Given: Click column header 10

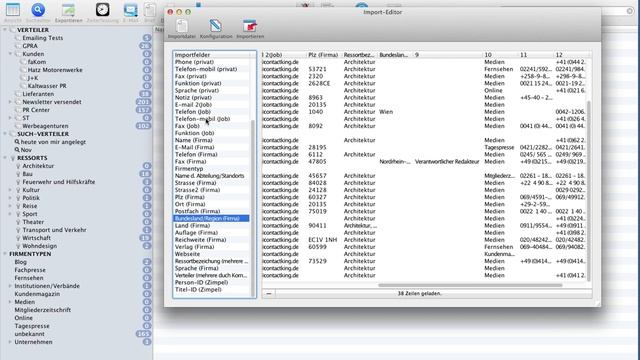Looking at the screenshot, I should (x=500, y=55).
